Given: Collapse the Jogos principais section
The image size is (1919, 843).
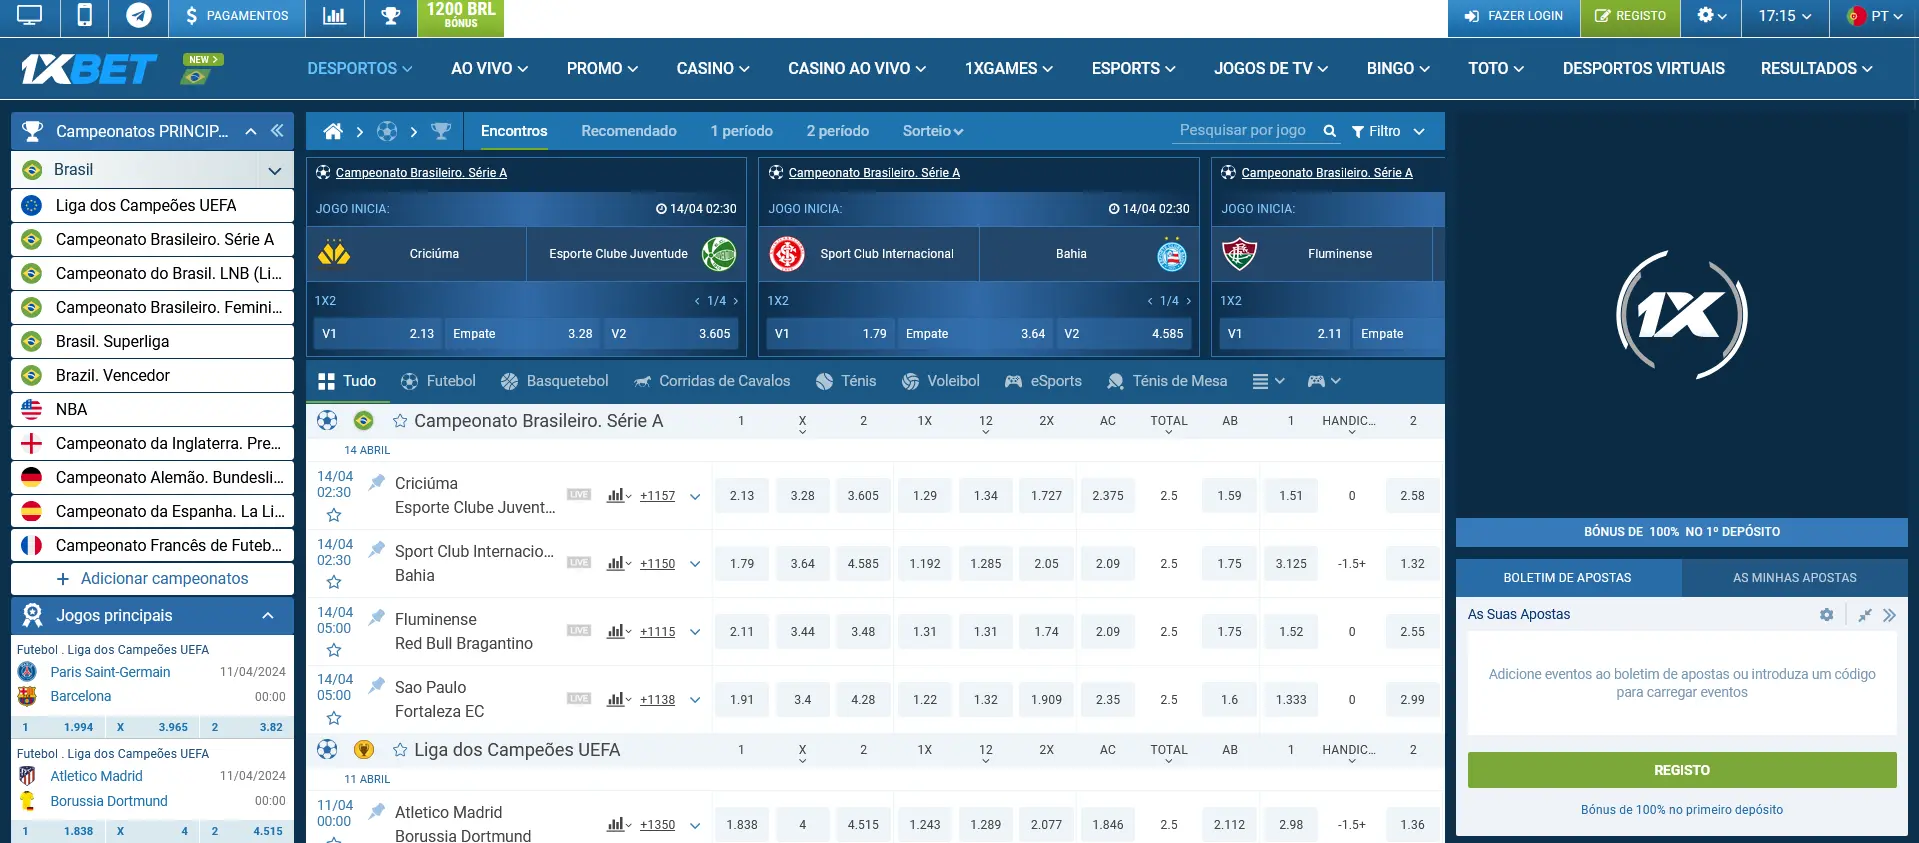Looking at the screenshot, I should pos(267,615).
